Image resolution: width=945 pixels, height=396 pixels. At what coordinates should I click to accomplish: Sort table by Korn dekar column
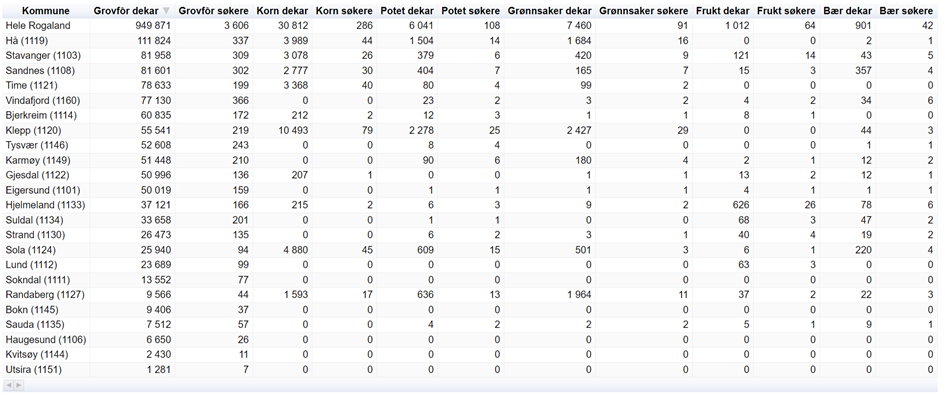[282, 11]
